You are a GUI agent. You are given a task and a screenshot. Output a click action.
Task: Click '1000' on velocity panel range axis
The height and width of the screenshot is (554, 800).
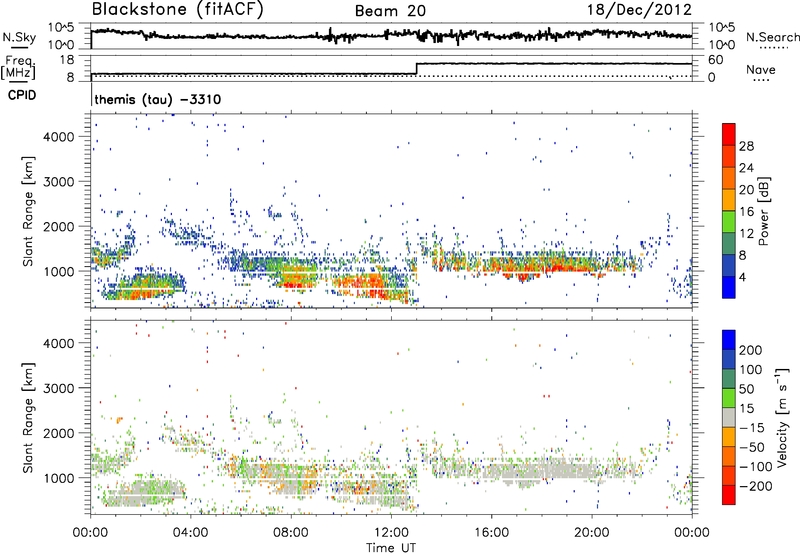tap(58, 478)
